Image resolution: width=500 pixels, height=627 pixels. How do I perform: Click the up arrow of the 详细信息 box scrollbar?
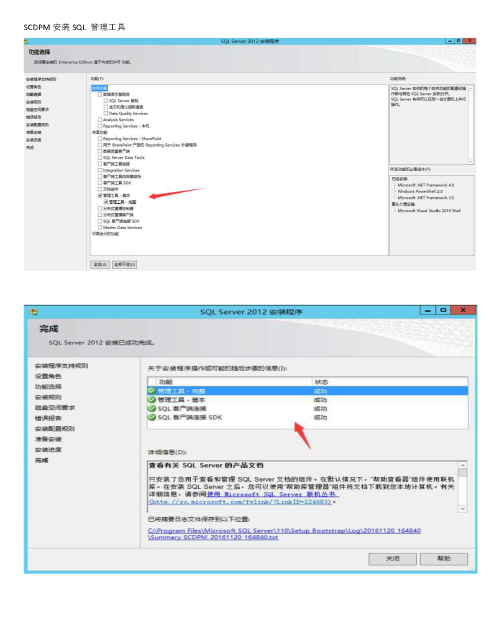point(462,465)
